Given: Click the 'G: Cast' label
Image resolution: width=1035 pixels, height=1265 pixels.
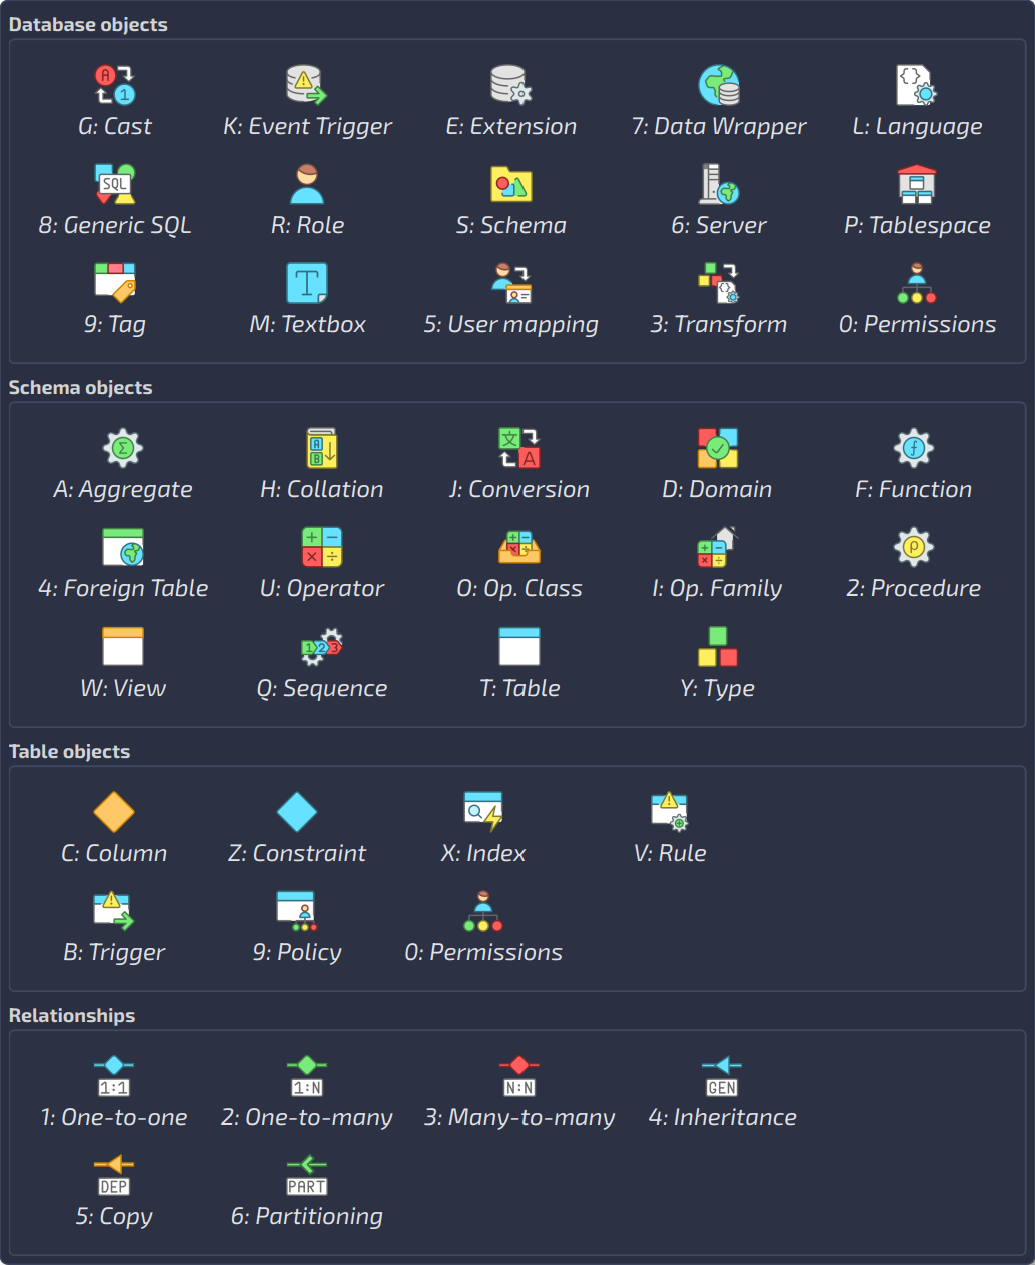Looking at the screenshot, I should (x=115, y=126).
